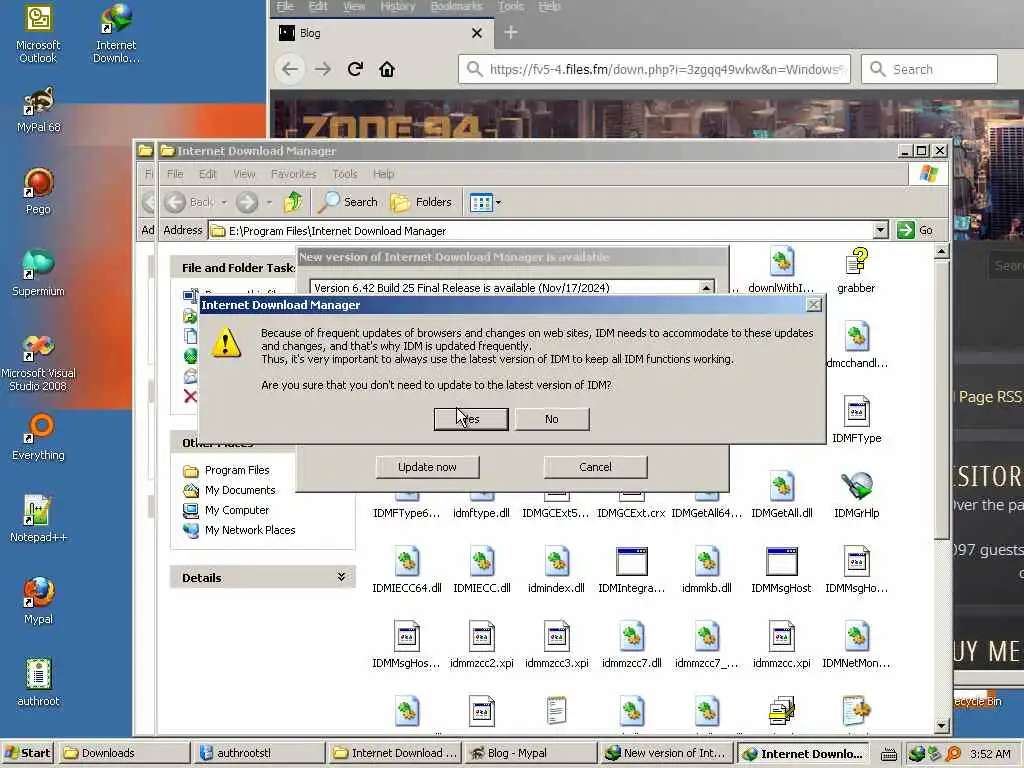The height and width of the screenshot is (768, 1024).
Task: Select IDMIECC64.dll file icon
Action: point(407,570)
